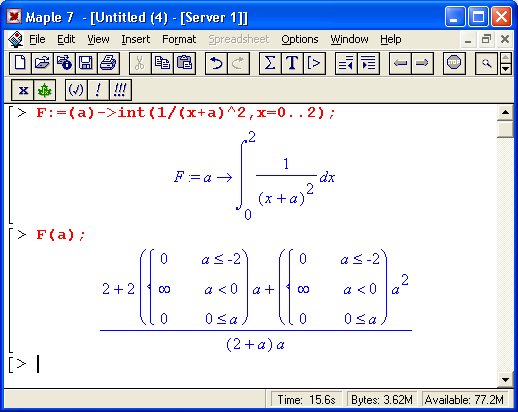Click the outdent section icon
Image resolution: width=518 pixels, height=412 pixels.
346,63
